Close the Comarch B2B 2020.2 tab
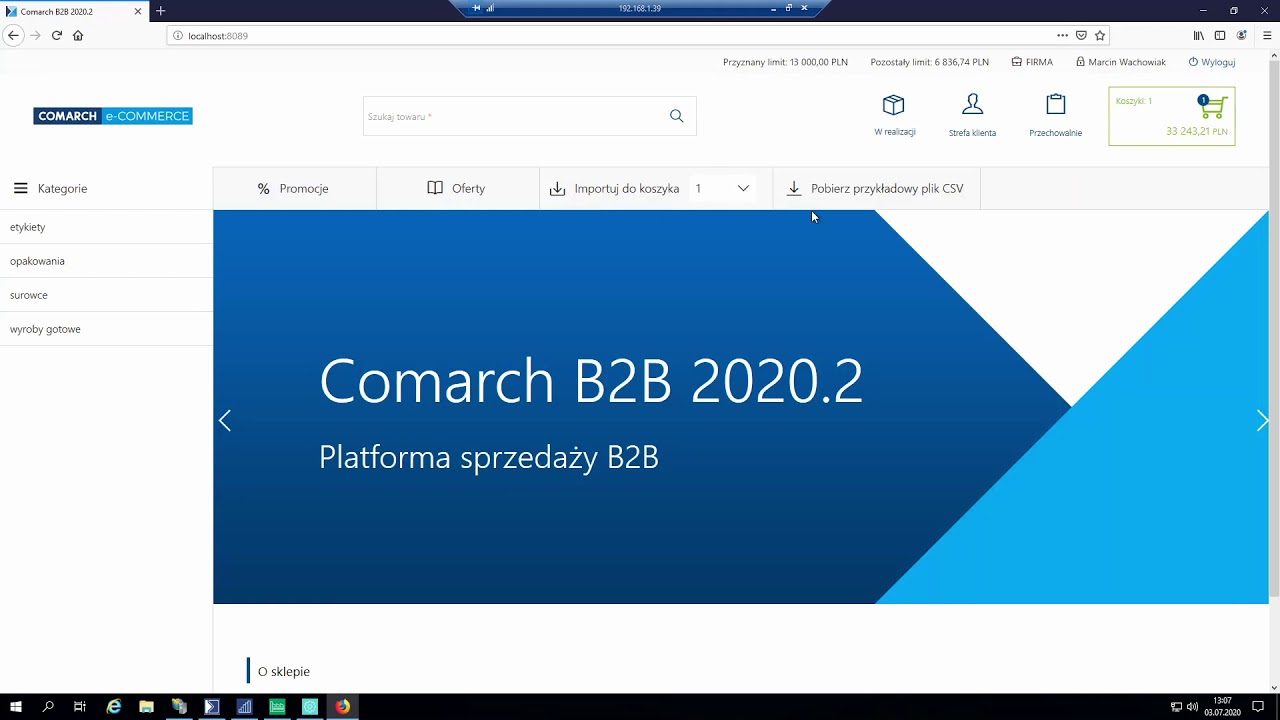1280x720 pixels. pos(138,11)
